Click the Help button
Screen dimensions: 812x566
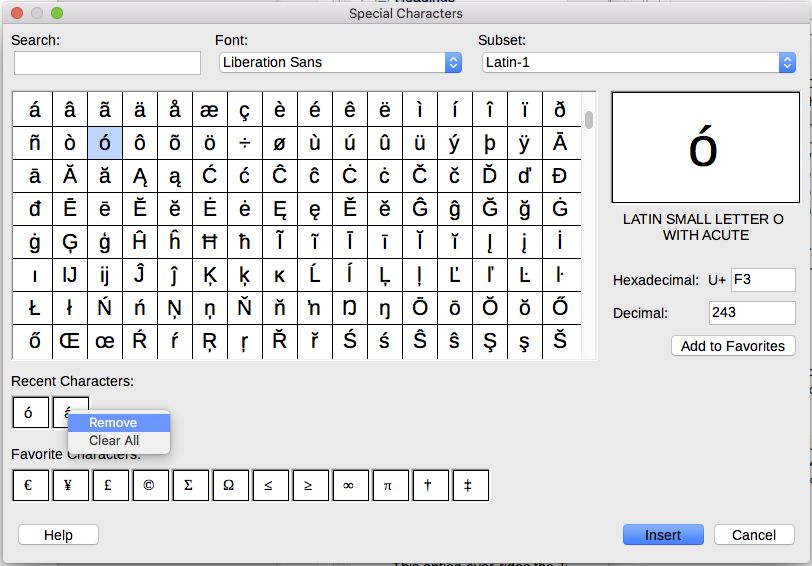(58, 535)
